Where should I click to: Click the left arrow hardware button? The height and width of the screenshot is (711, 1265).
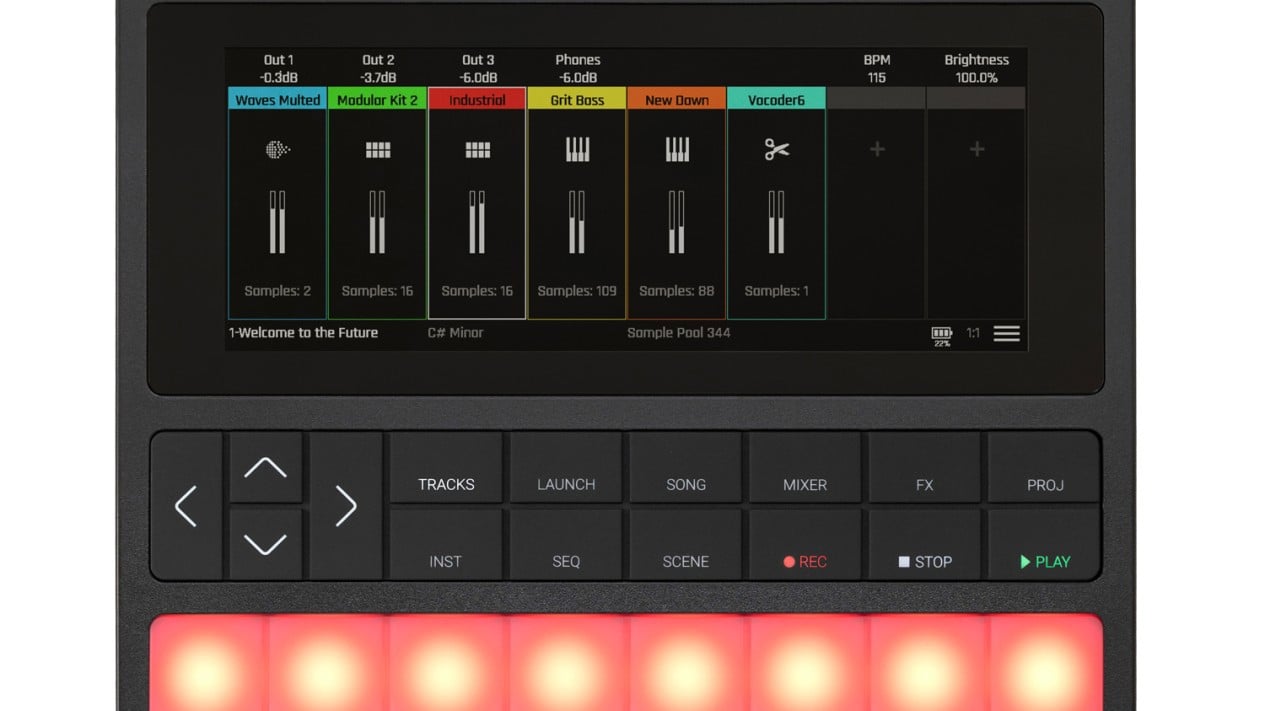tap(186, 506)
